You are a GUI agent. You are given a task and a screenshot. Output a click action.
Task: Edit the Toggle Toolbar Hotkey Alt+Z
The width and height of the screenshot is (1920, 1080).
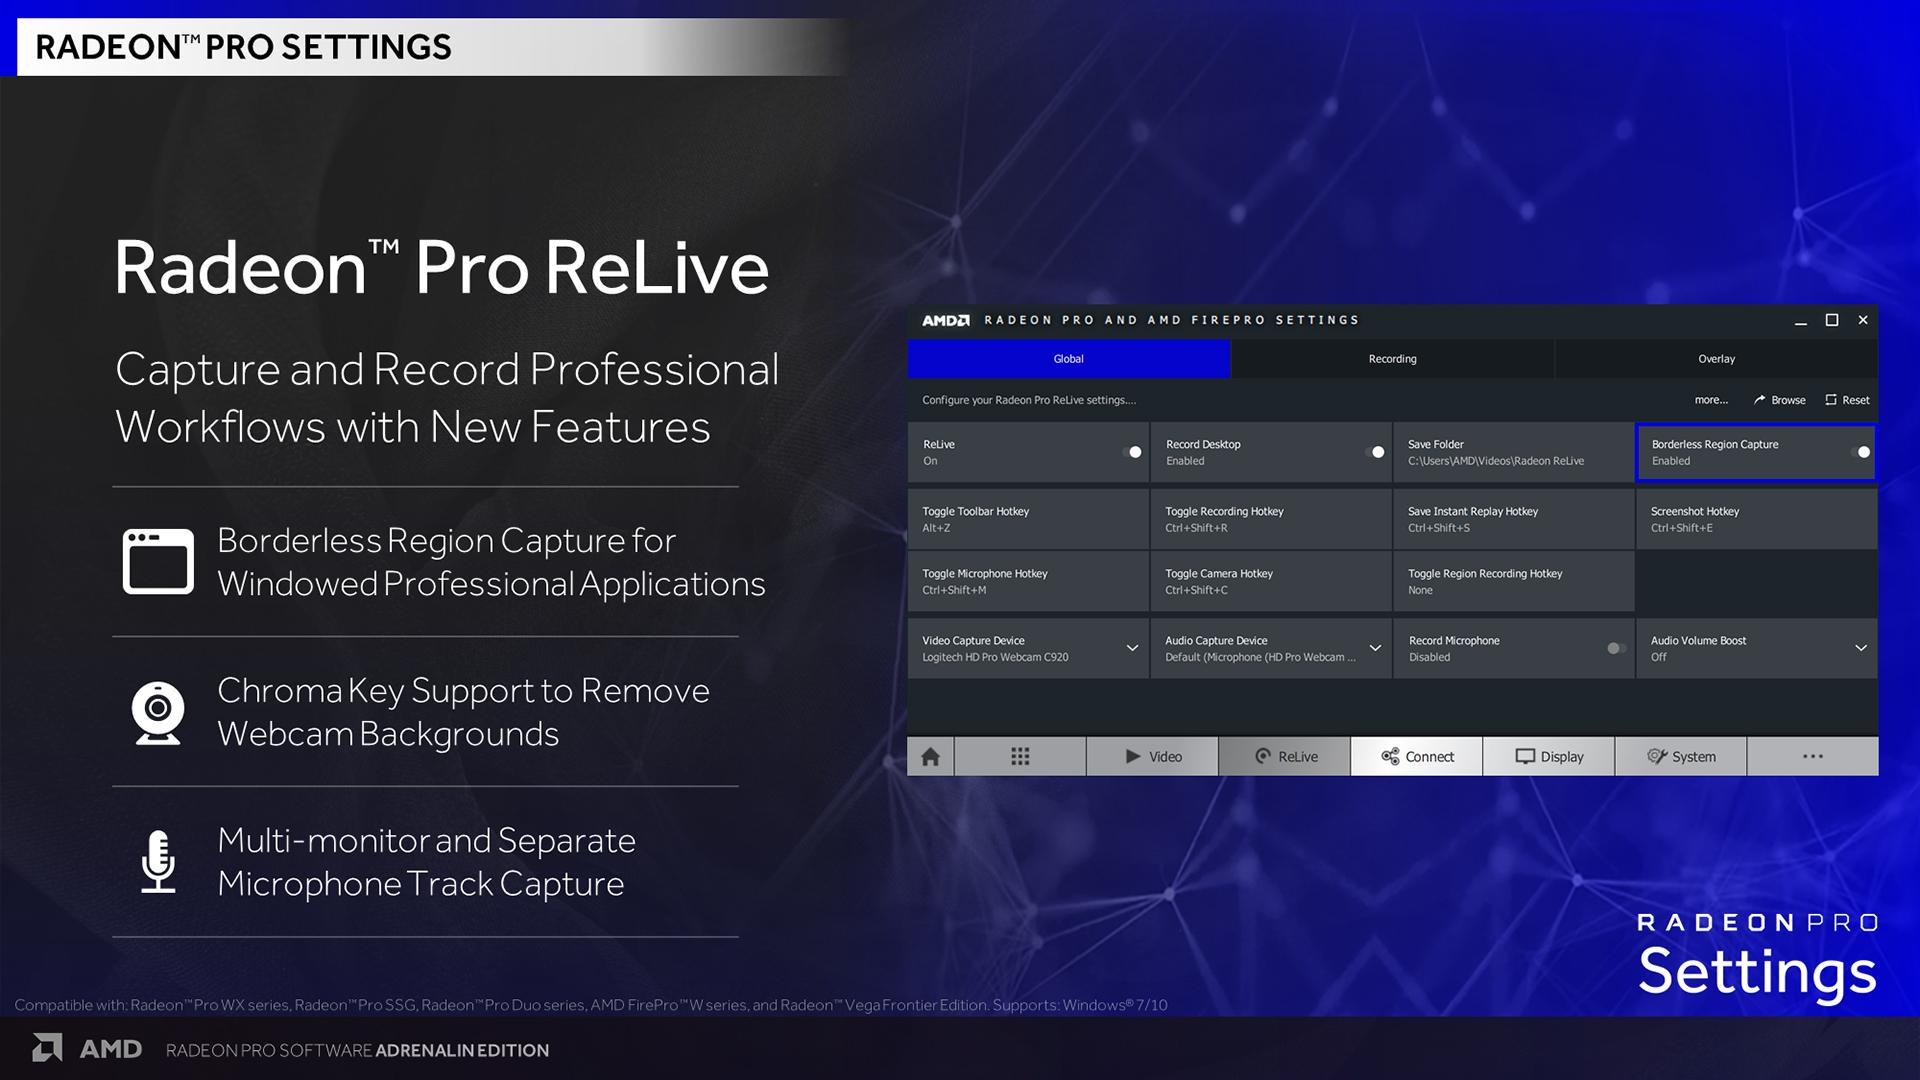1028,519
